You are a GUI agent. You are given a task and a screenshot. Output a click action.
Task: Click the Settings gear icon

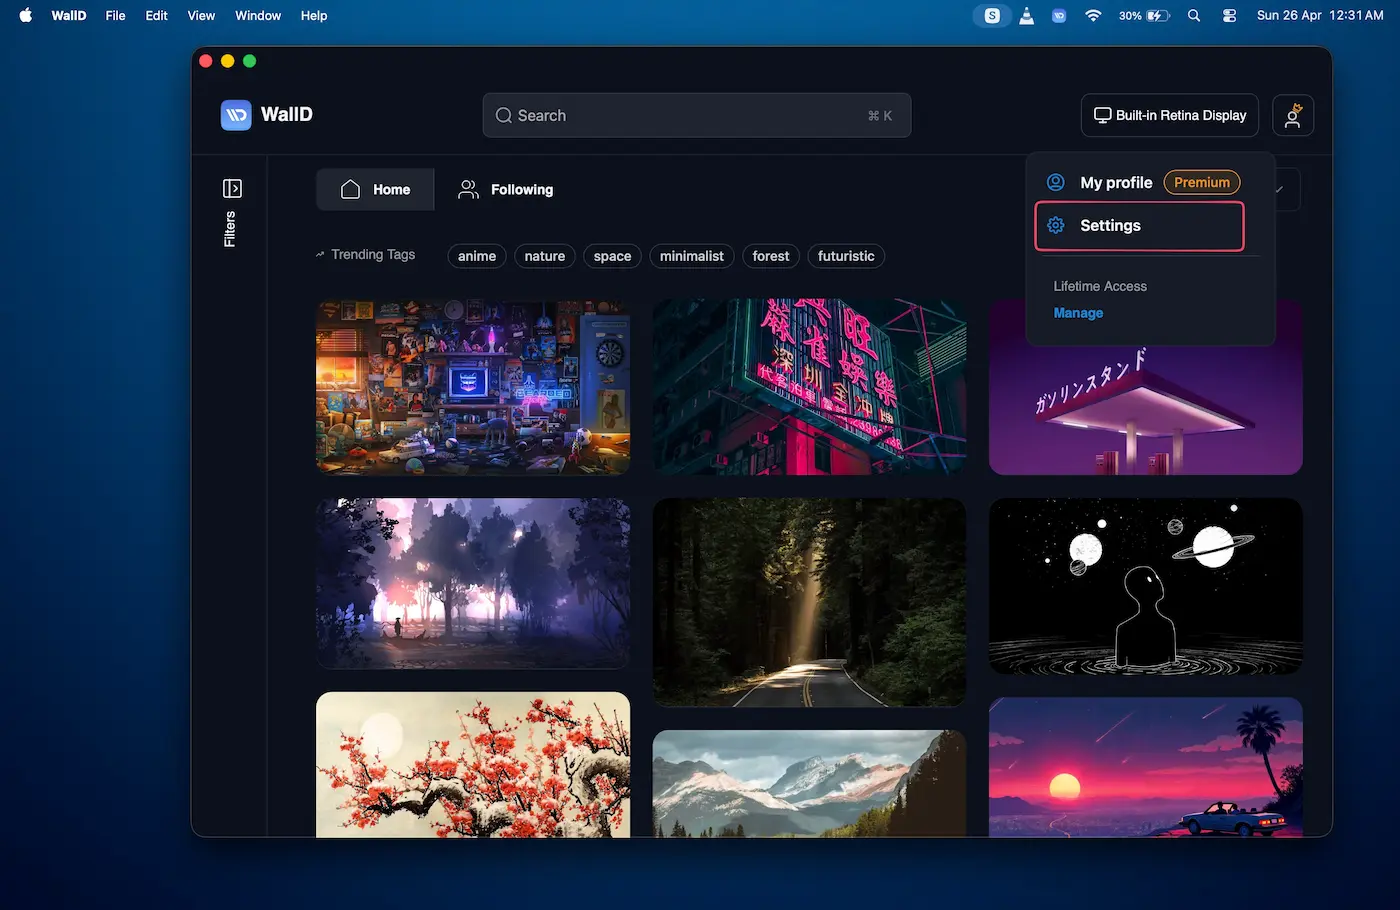click(x=1056, y=226)
